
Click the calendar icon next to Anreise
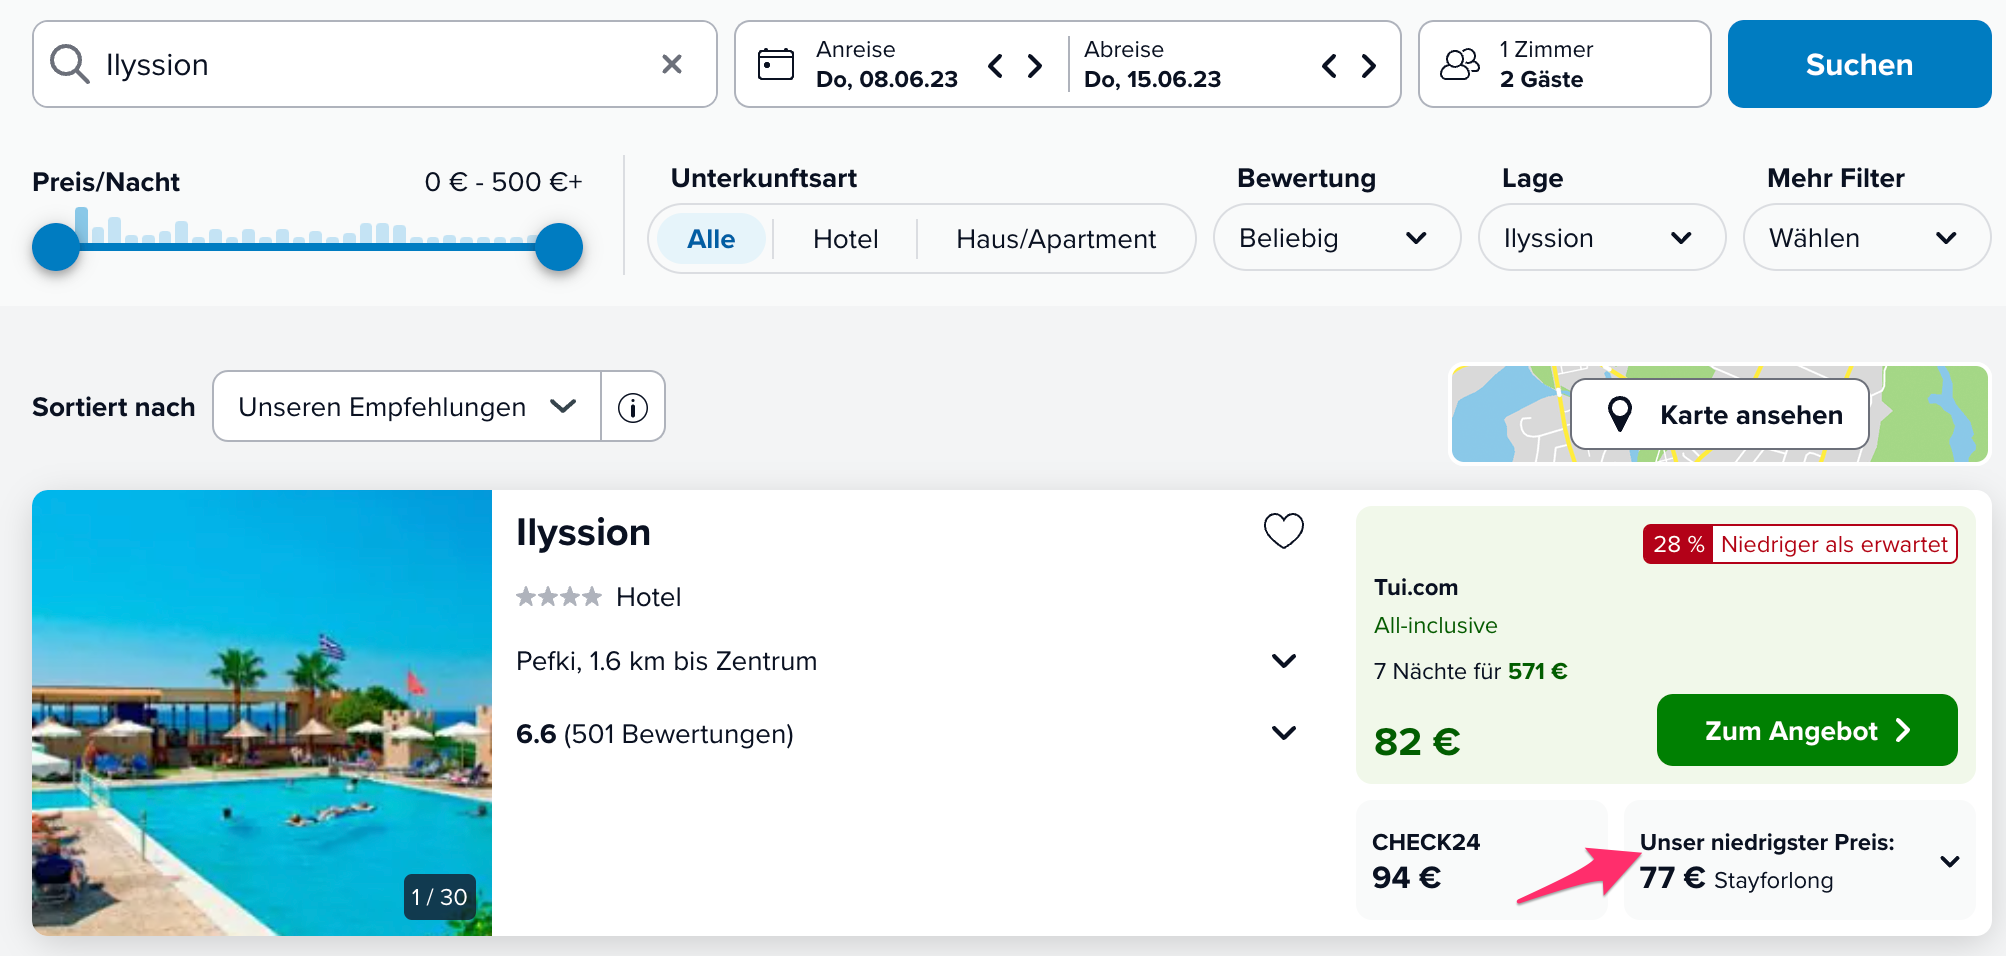pyautogui.click(x=776, y=65)
